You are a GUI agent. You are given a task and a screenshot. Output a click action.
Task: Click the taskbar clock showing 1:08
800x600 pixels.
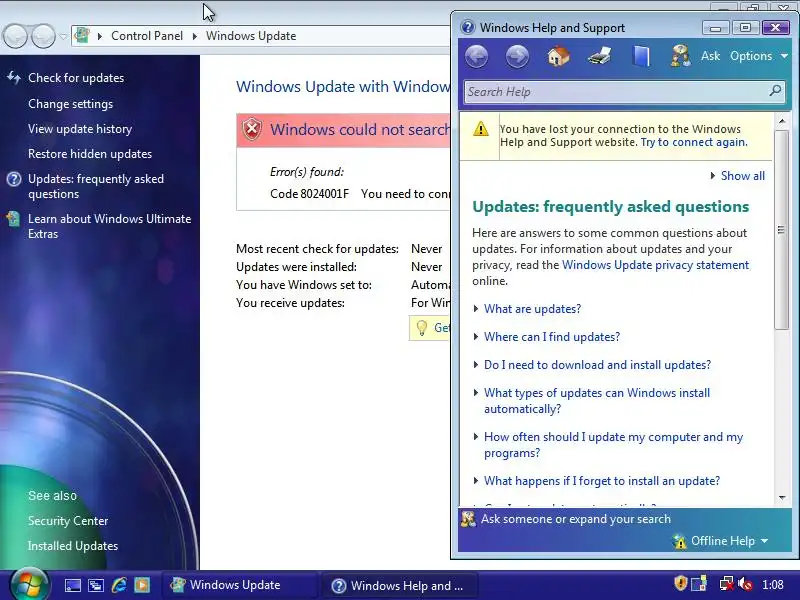point(772,585)
